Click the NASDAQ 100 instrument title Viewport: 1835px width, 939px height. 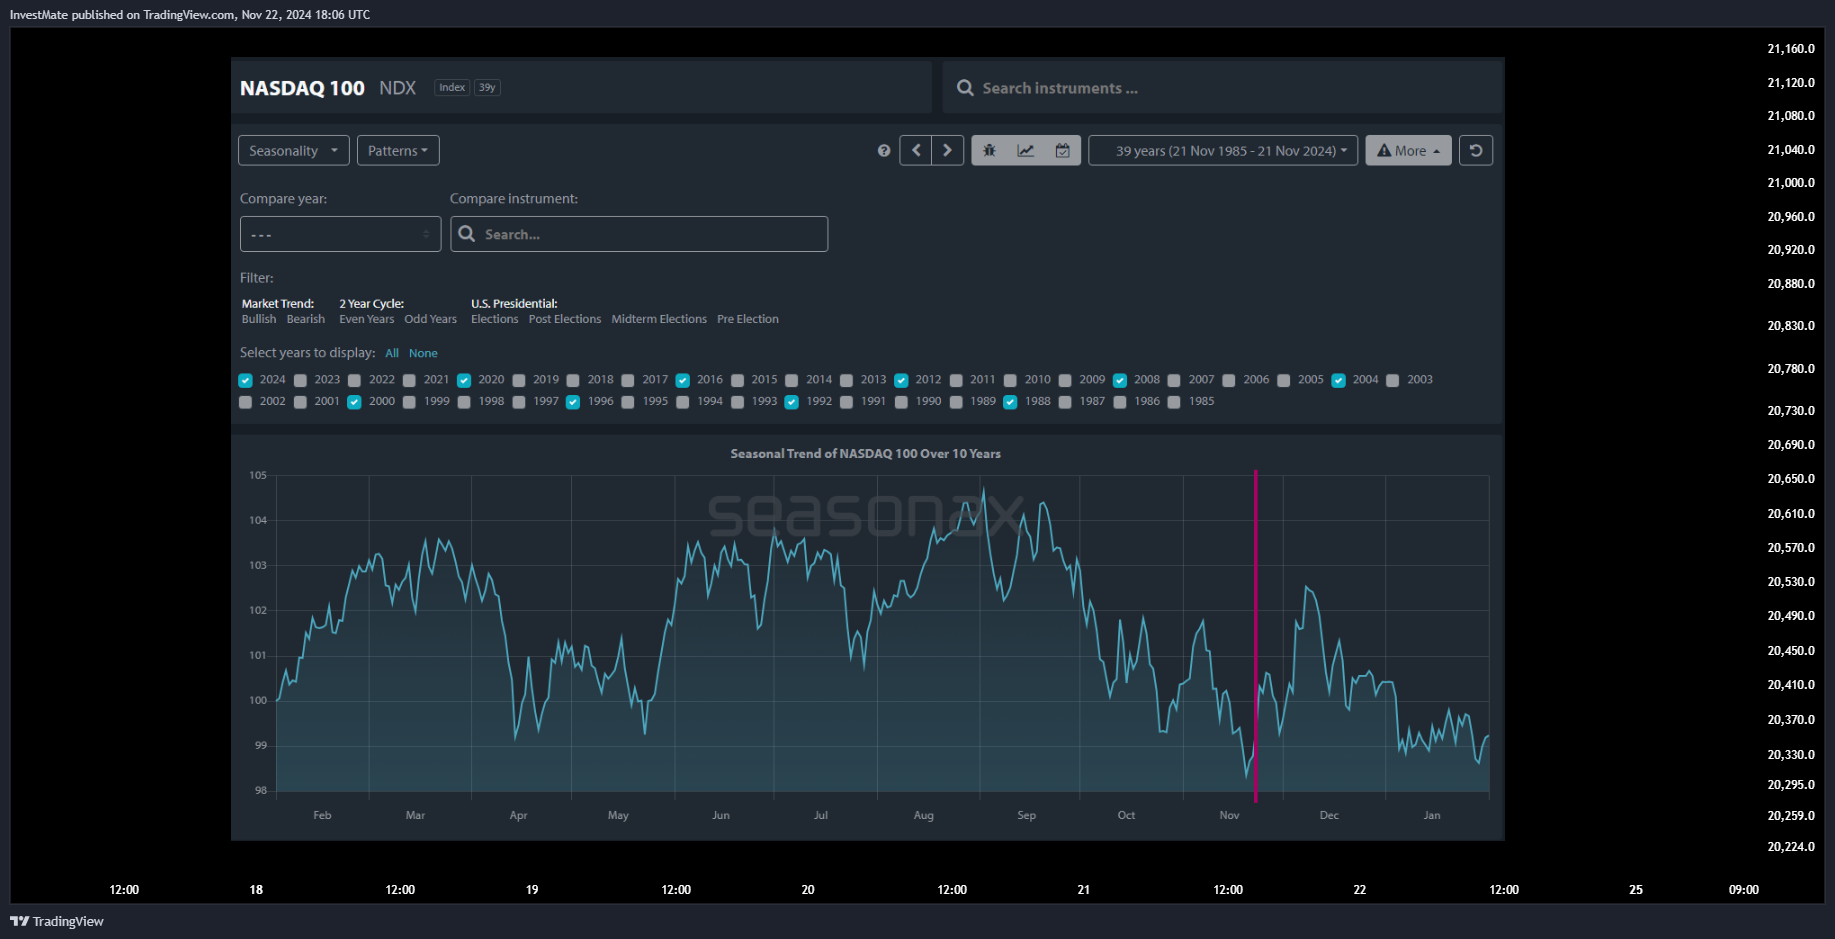point(302,88)
